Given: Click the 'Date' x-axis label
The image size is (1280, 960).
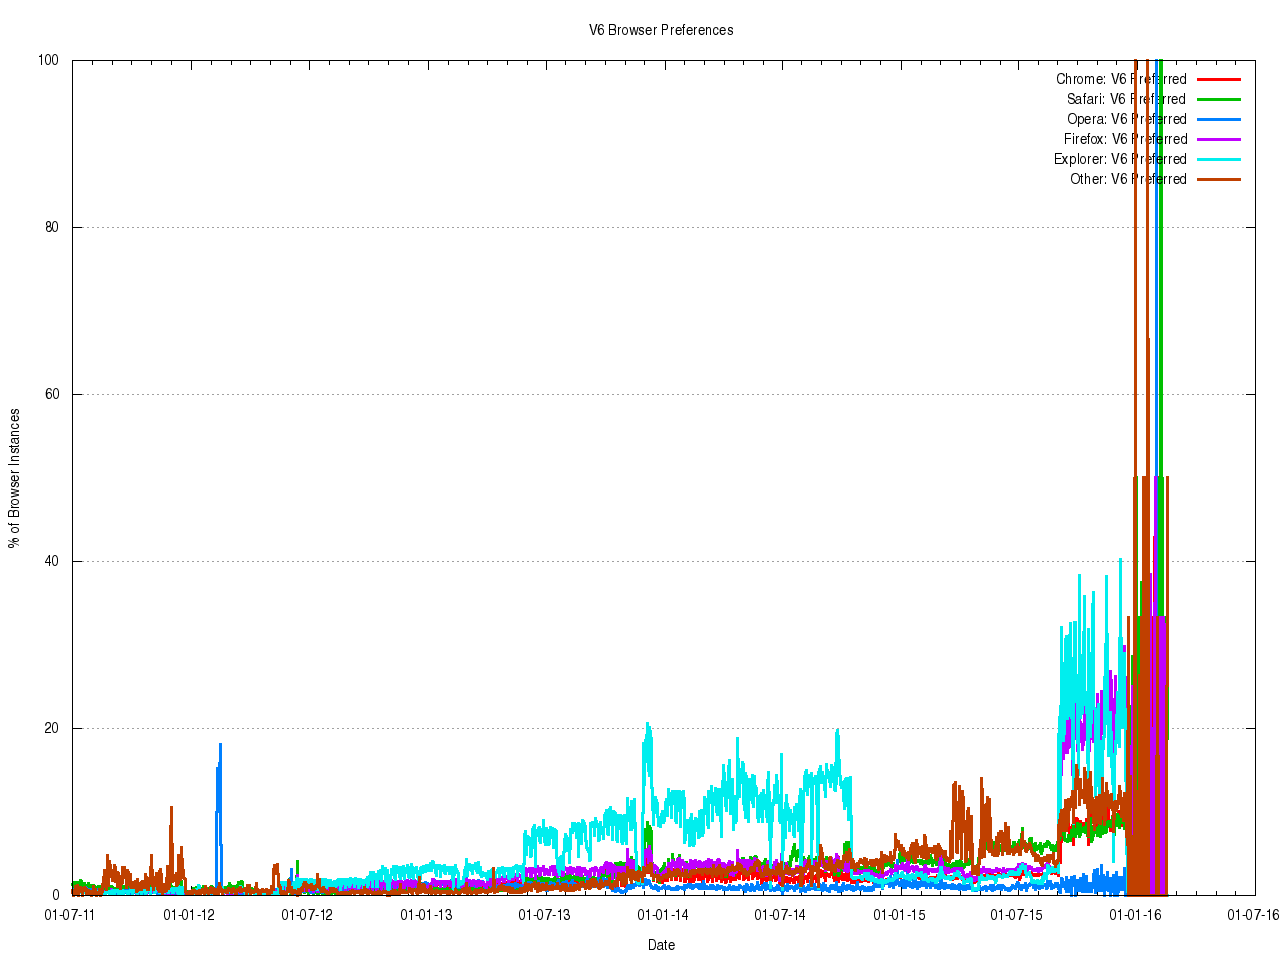Looking at the screenshot, I should click(x=661, y=945).
